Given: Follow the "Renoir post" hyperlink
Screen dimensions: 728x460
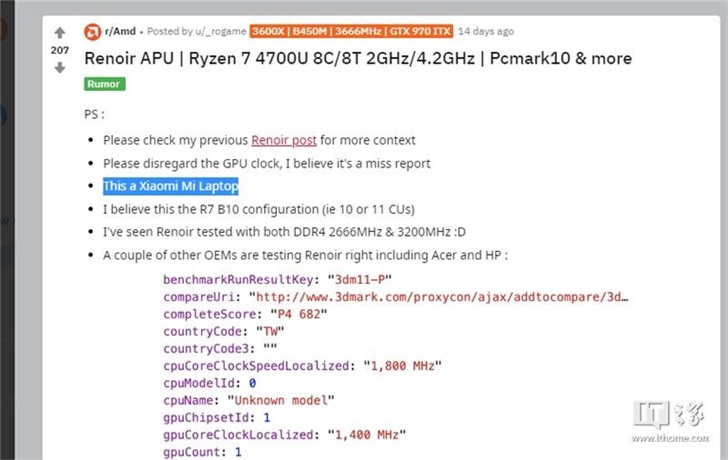Looking at the screenshot, I should coord(284,140).
